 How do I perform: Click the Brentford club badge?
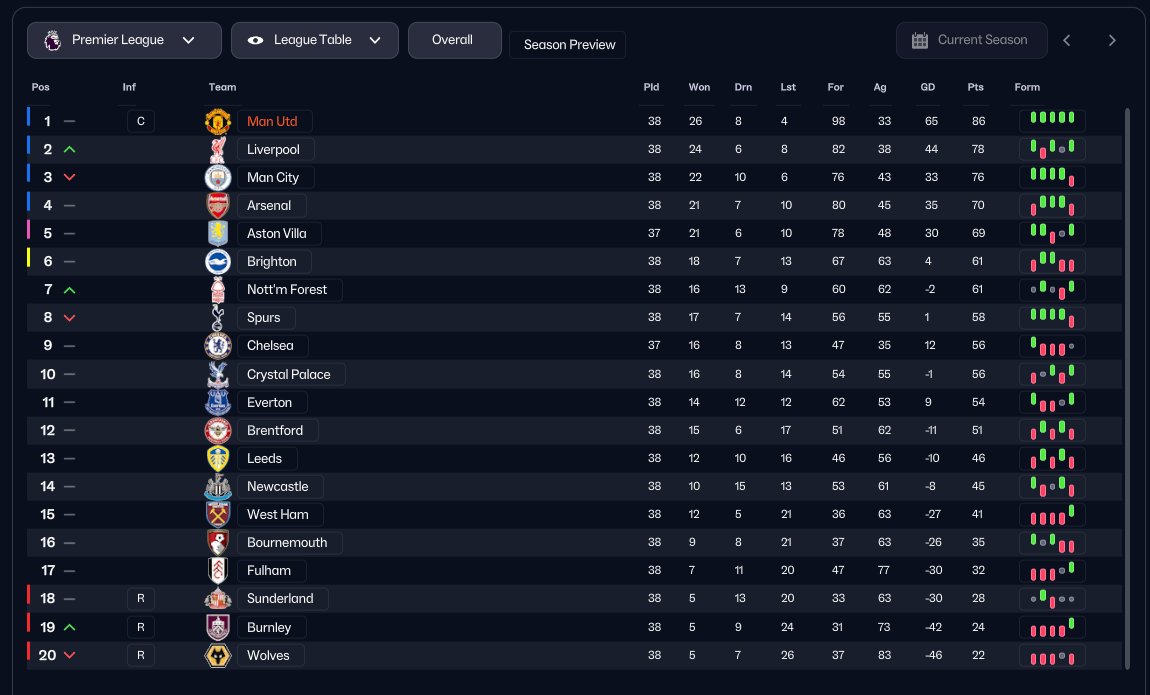pos(218,430)
